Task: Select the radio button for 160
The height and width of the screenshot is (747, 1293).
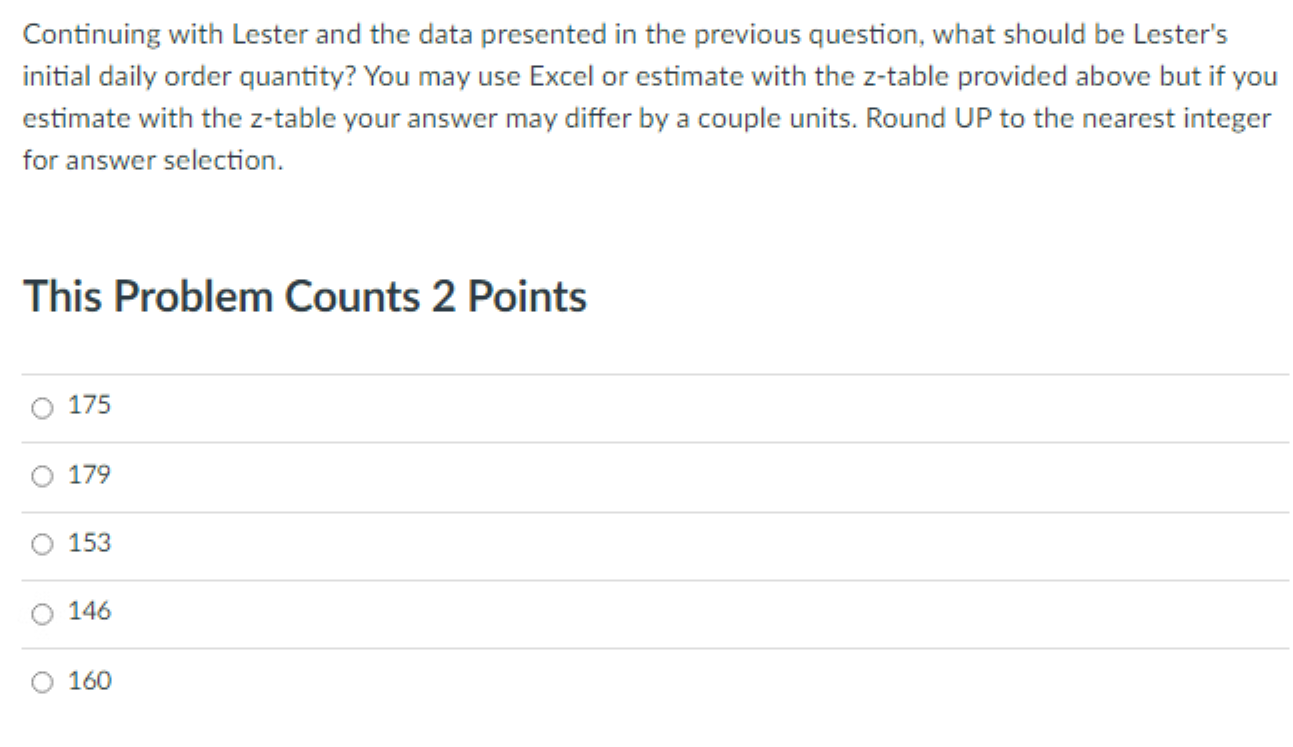Action: 42,683
